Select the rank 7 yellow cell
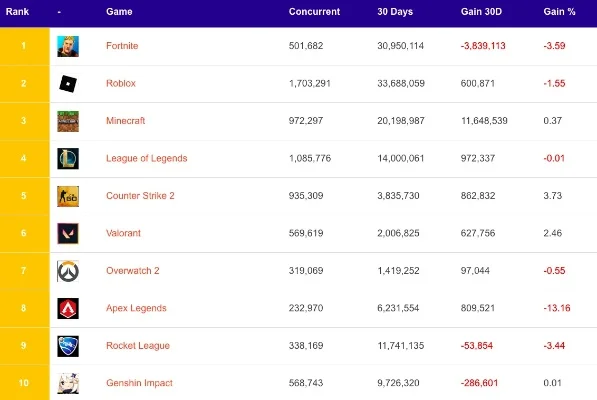597x400 pixels. [x=25, y=271]
